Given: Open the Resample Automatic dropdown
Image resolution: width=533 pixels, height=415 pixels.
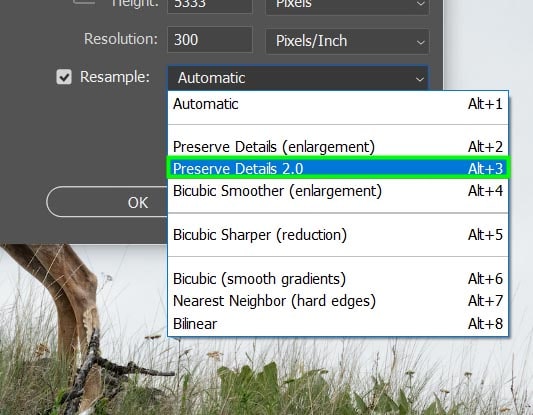Looking at the screenshot, I should pyautogui.click(x=297, y=78).
